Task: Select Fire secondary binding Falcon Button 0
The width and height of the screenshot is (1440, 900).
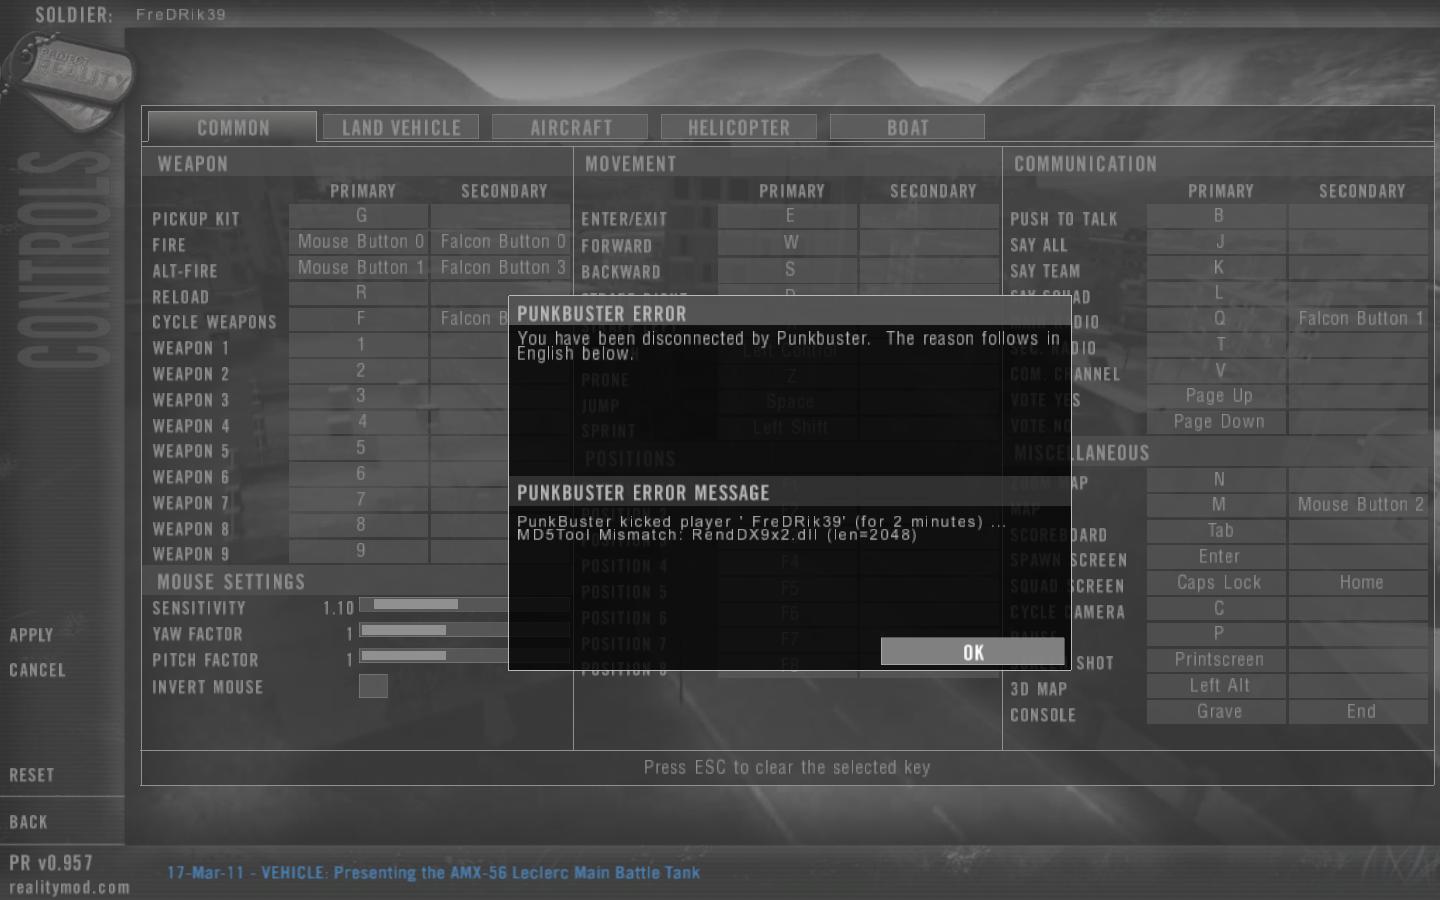Action: pos(501,242)
